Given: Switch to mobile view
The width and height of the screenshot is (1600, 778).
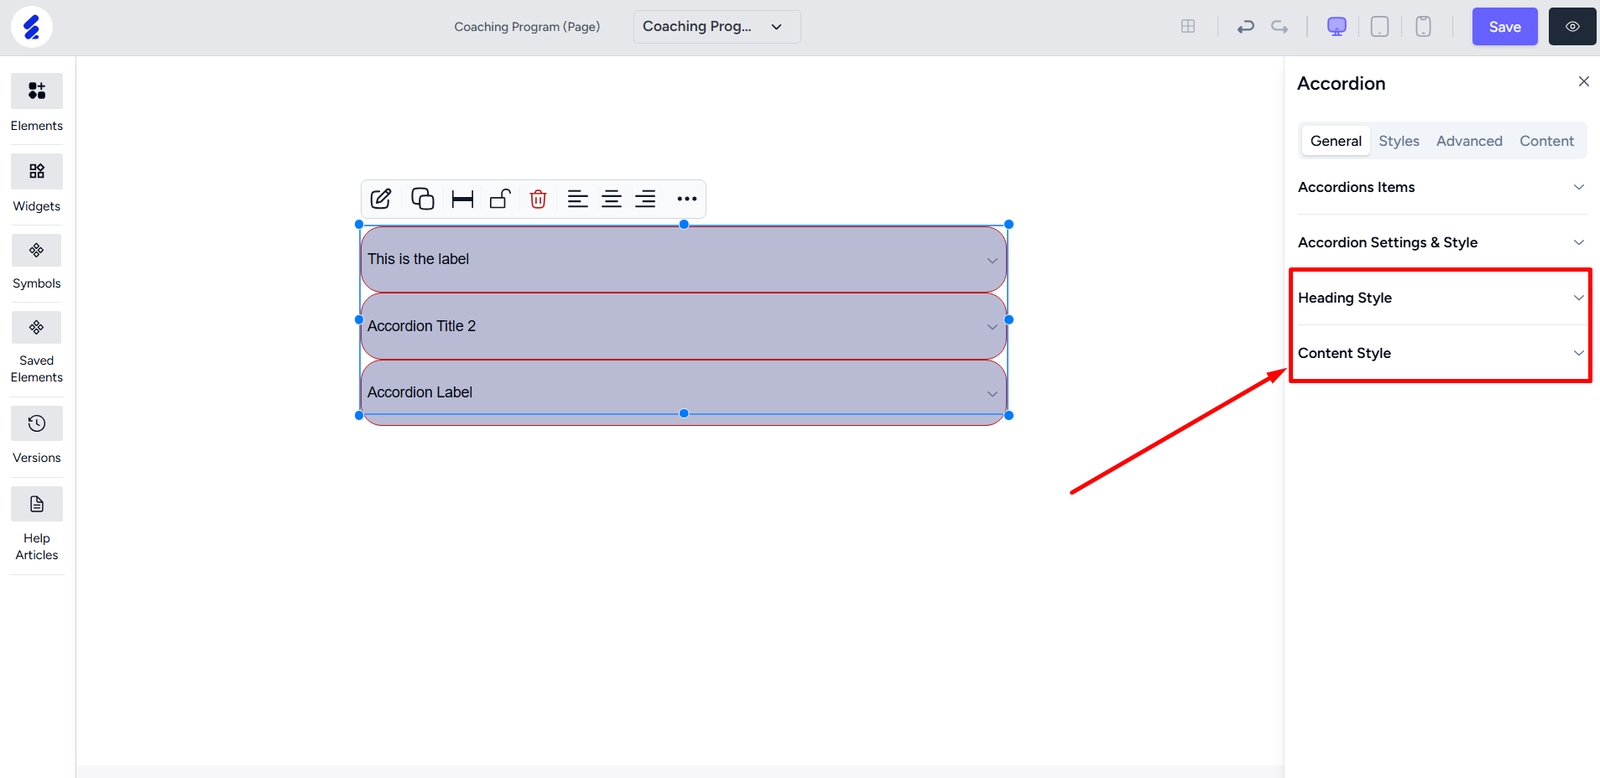Looking at the screenshot, I should tap(1423, 27).
